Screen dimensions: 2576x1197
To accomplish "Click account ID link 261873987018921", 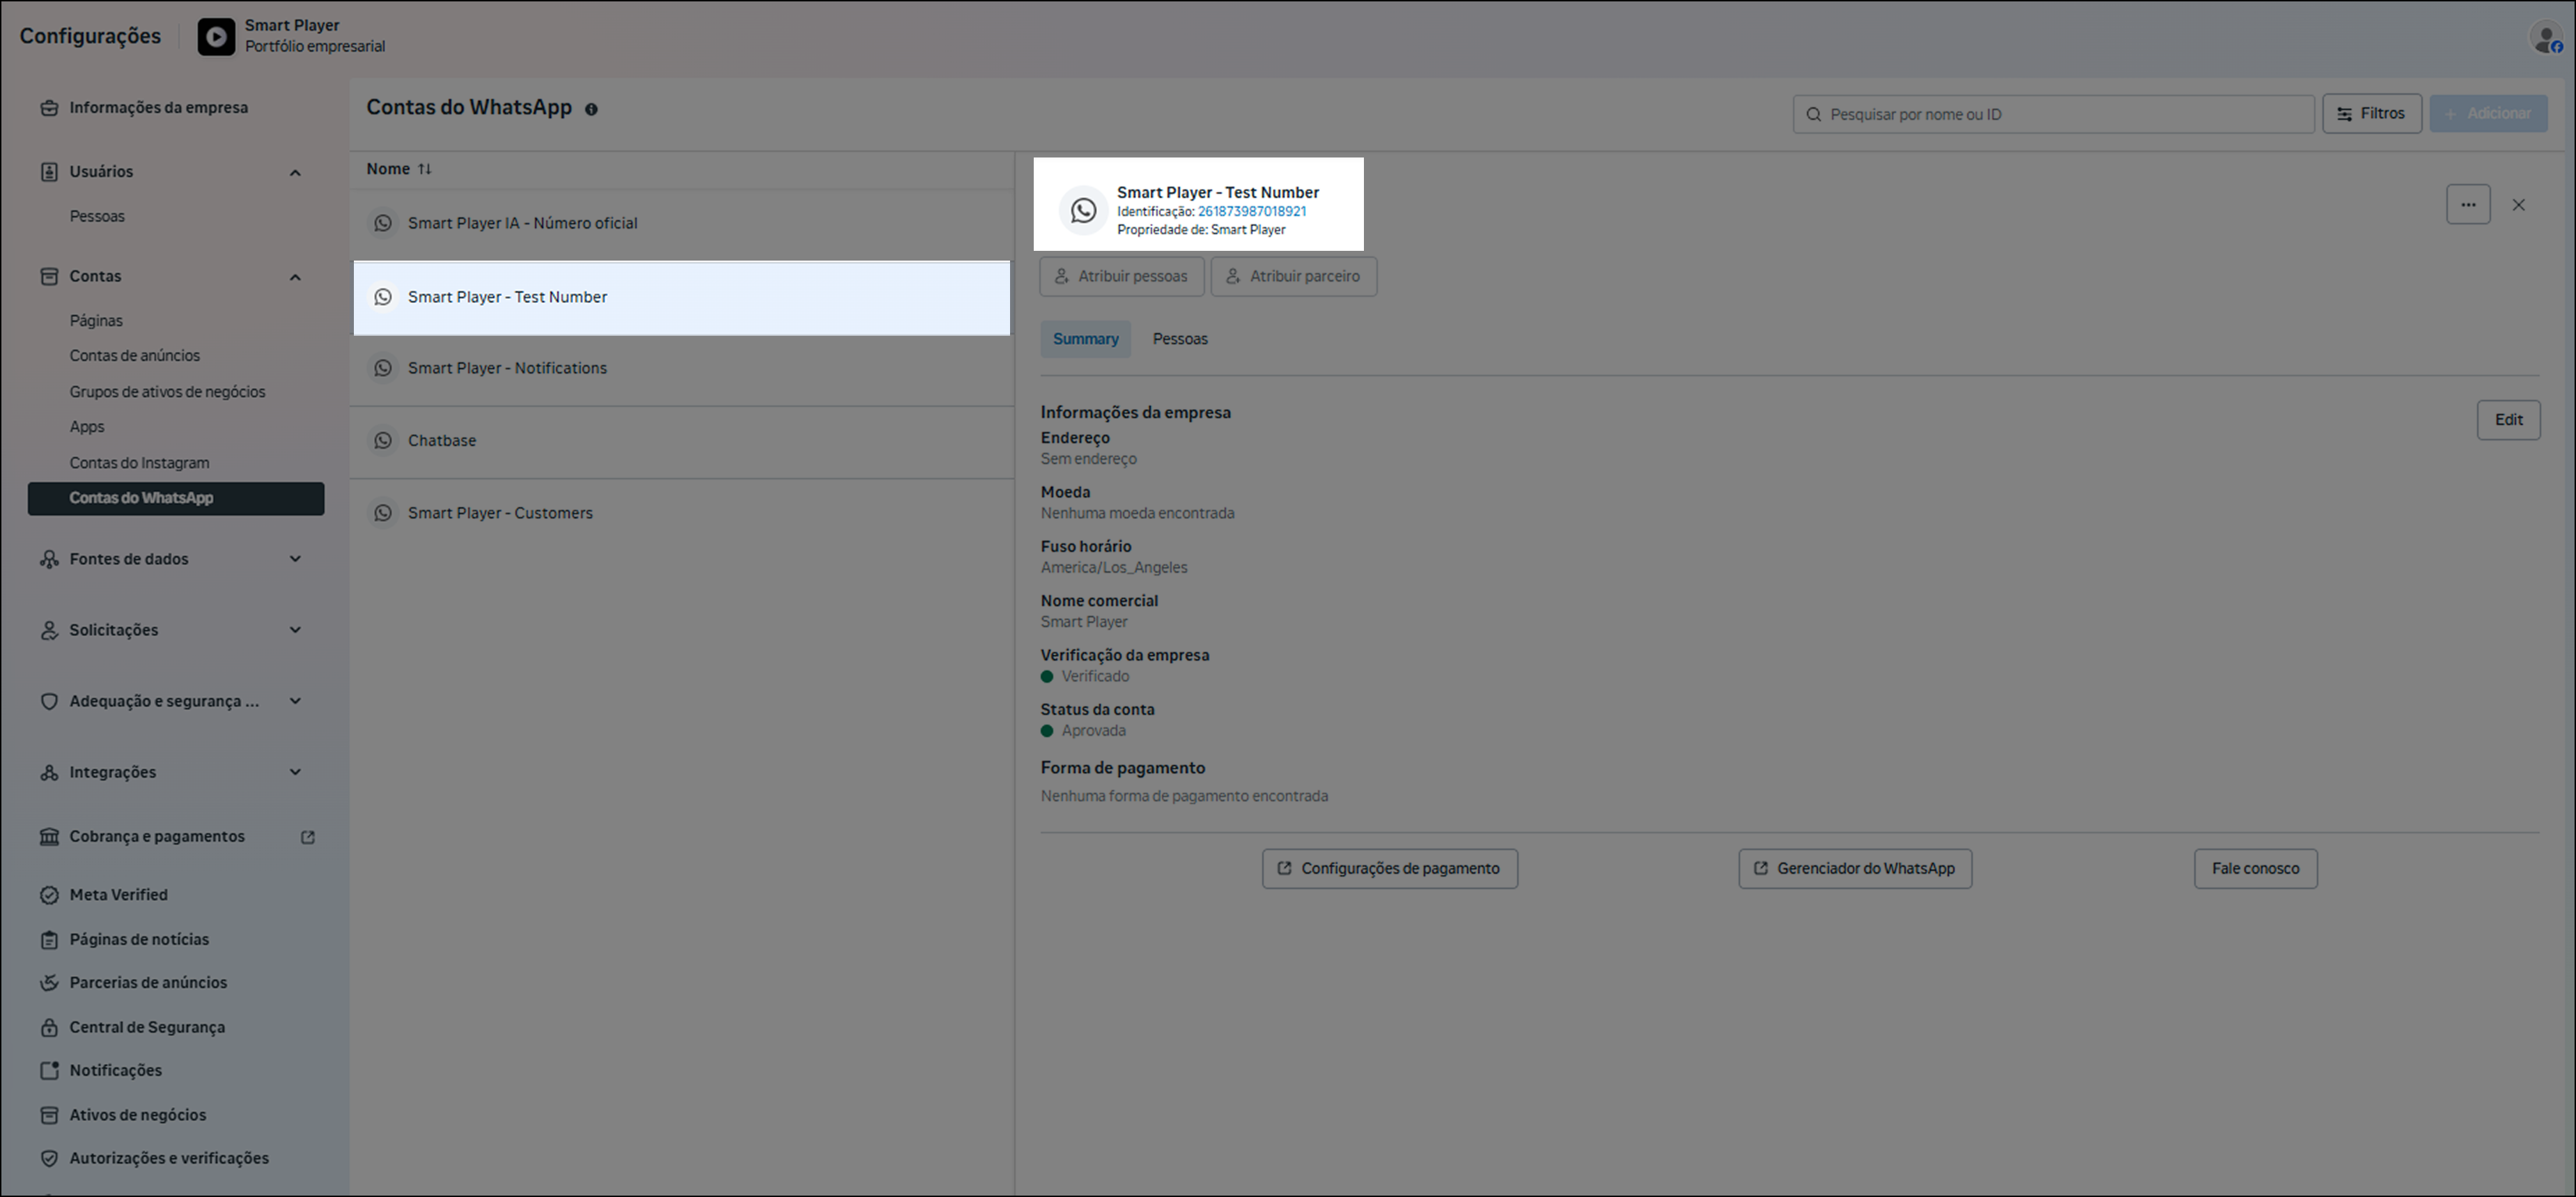I will click(1252, 211).
